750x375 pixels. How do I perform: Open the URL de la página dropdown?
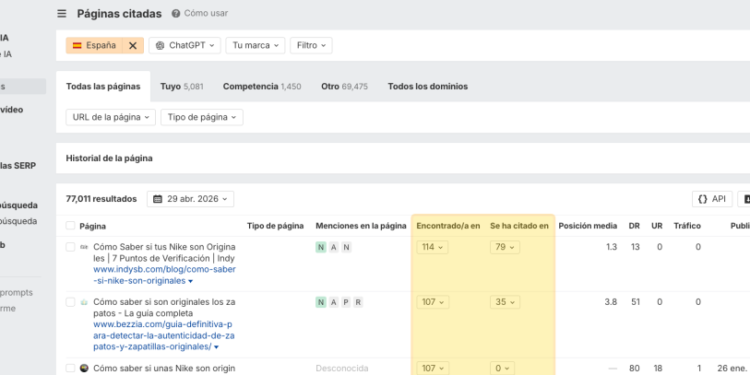(x=110, y=117)
